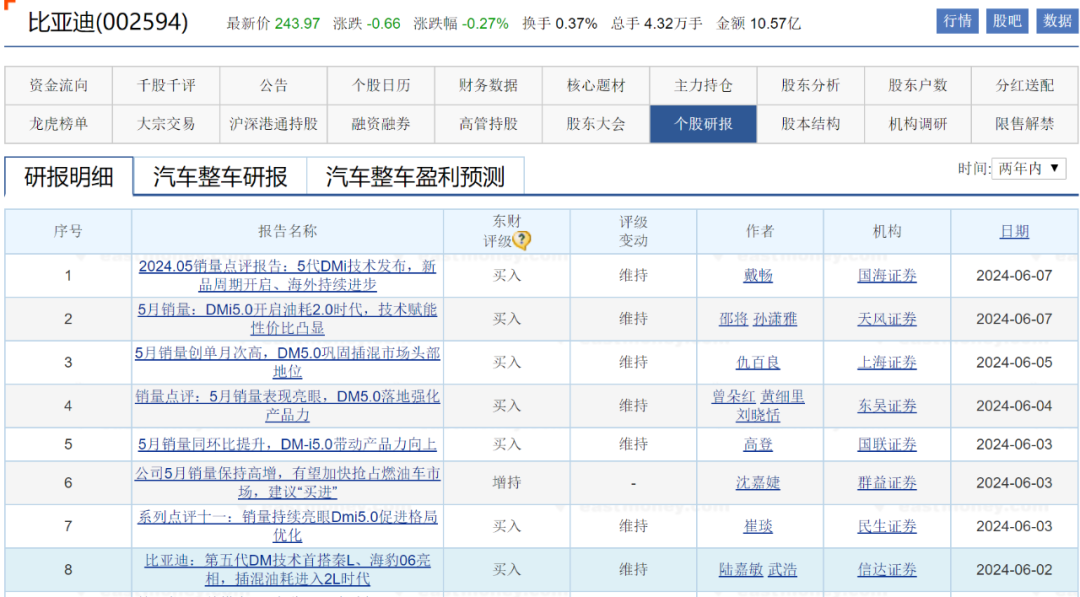Click author link 孙潇雅
The image size is (1080, 597).
tap(775, 319)
